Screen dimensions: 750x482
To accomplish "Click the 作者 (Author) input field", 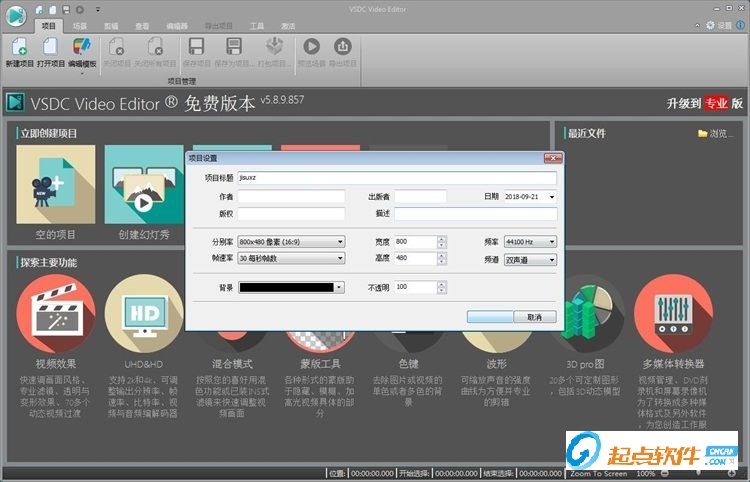I will pos(291,197).
